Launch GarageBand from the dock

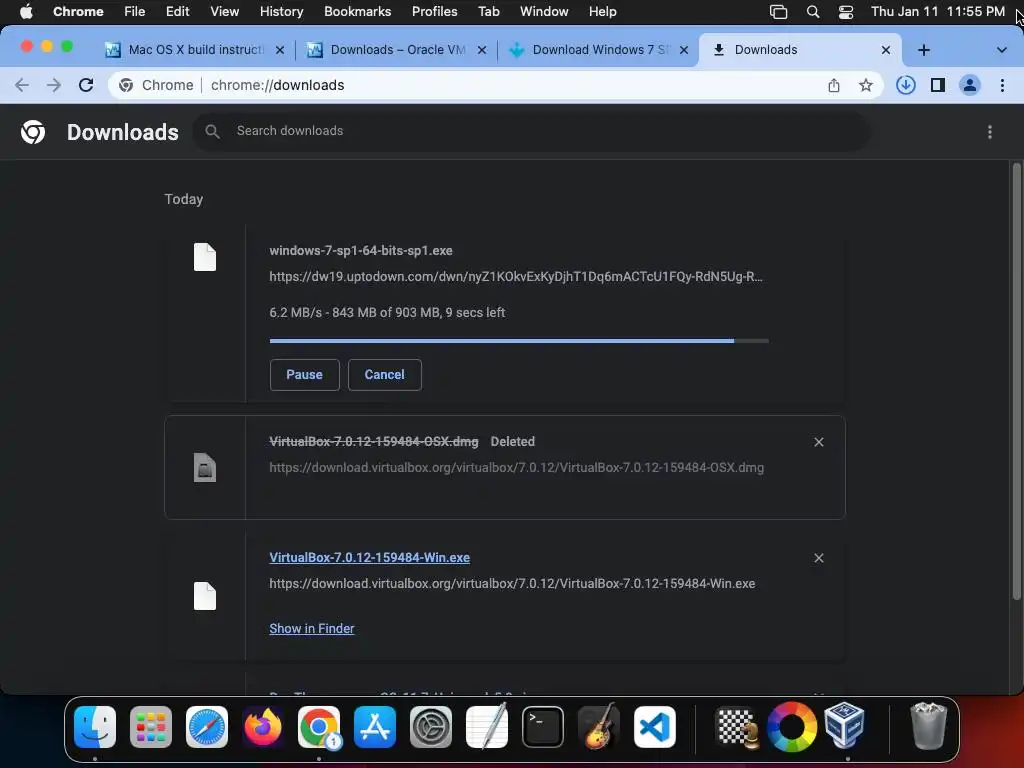[x=599, y=727]
